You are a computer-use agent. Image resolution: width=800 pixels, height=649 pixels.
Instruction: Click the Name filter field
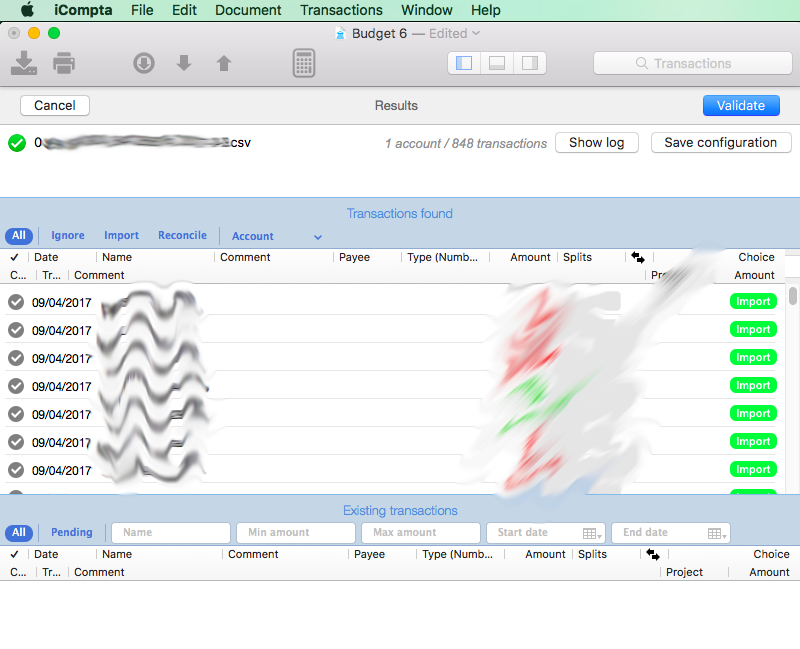coord(171,532)
